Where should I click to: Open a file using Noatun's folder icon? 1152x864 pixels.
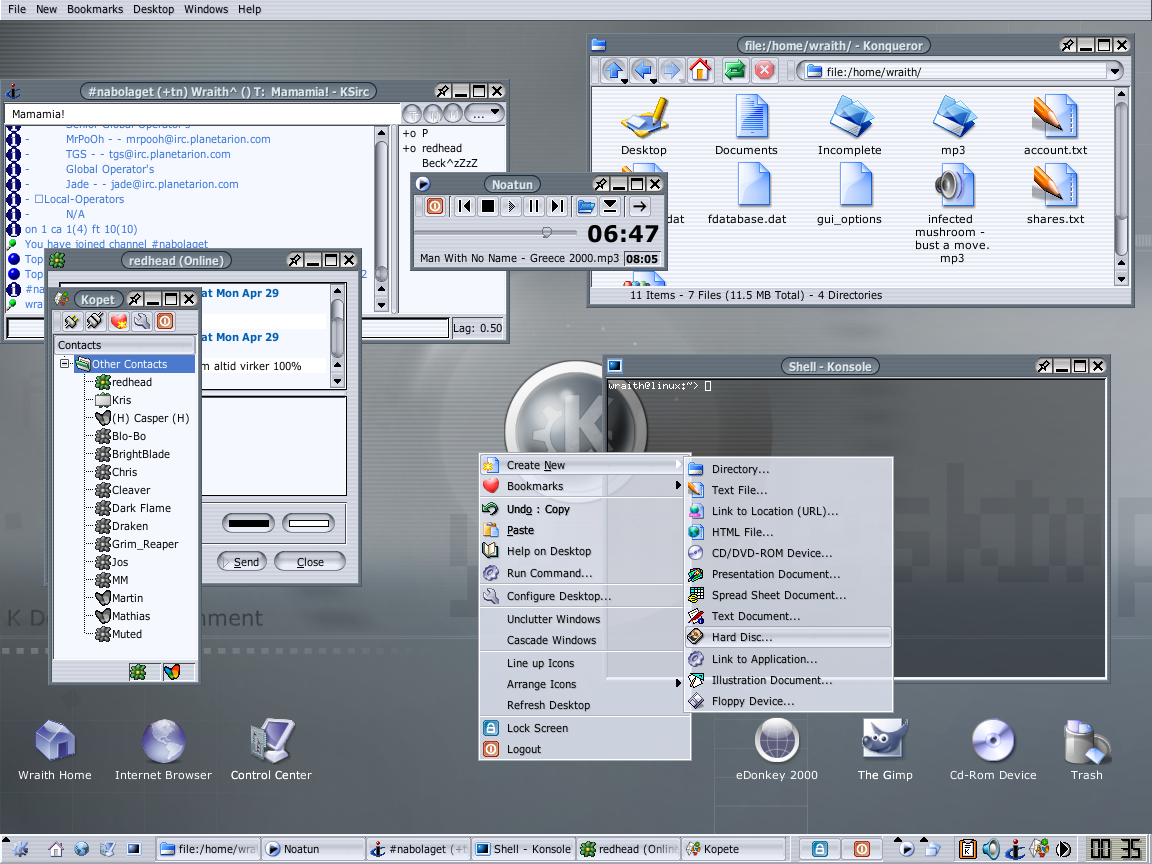point(586,206)
